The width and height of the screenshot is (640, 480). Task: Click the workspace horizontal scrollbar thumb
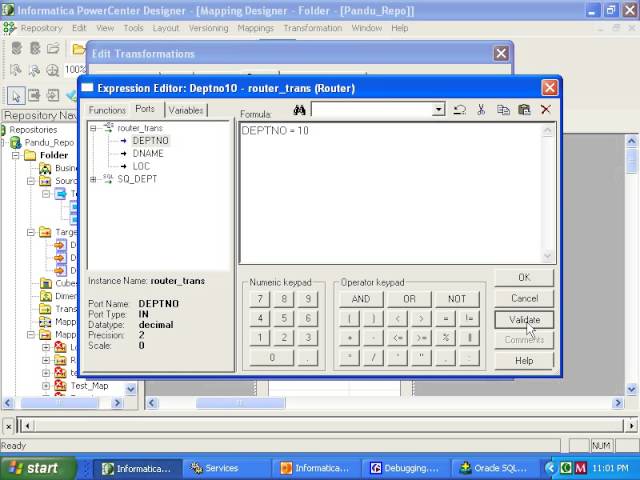point(240,403)
